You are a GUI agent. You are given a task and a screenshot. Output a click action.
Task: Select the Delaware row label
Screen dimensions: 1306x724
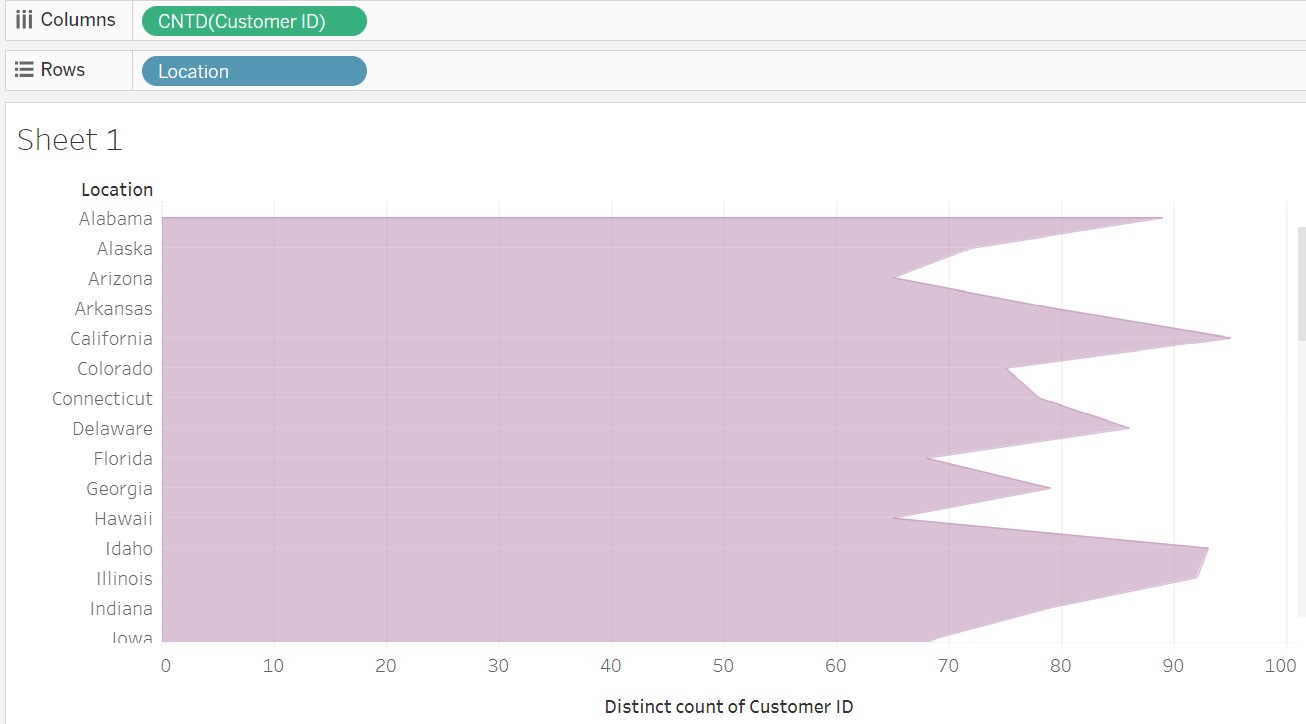tap(112, 429)
